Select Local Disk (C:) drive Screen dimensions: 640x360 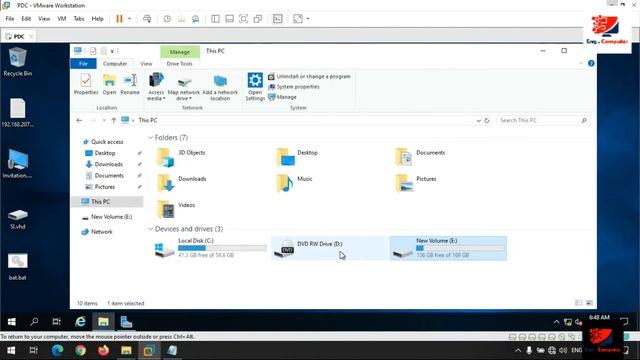coord(211,248)
